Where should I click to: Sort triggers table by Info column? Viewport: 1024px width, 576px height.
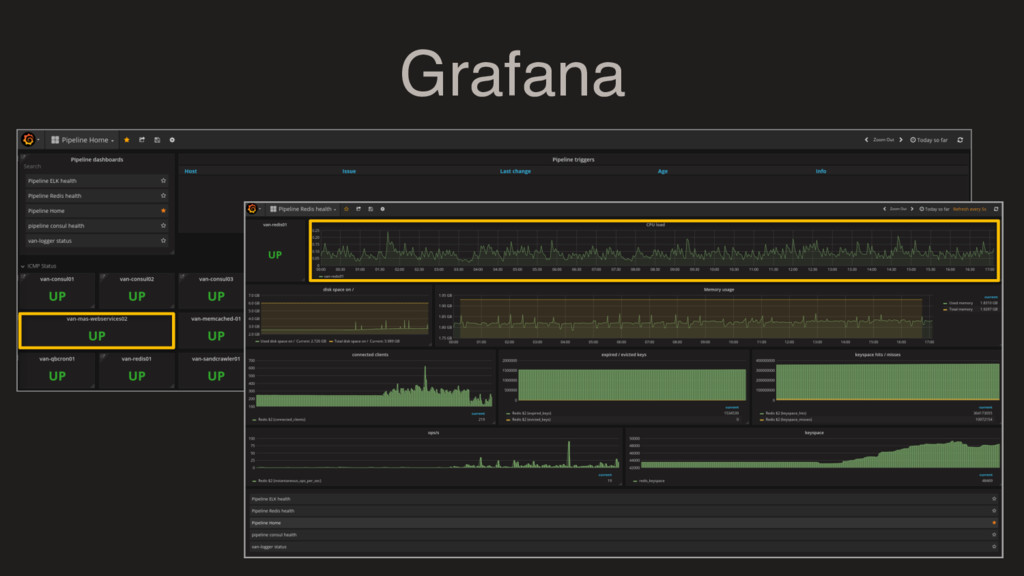point(821,171)
